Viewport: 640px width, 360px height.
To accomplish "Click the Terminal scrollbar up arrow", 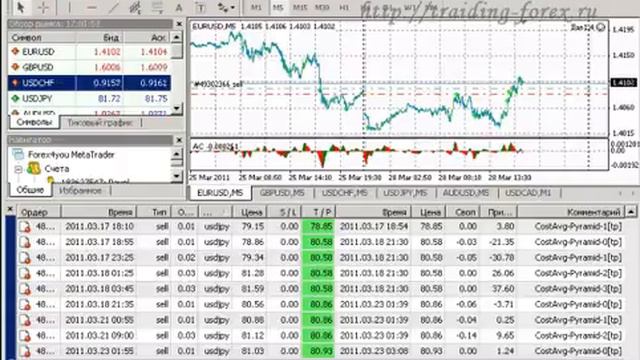I will (x=631, y=212).
